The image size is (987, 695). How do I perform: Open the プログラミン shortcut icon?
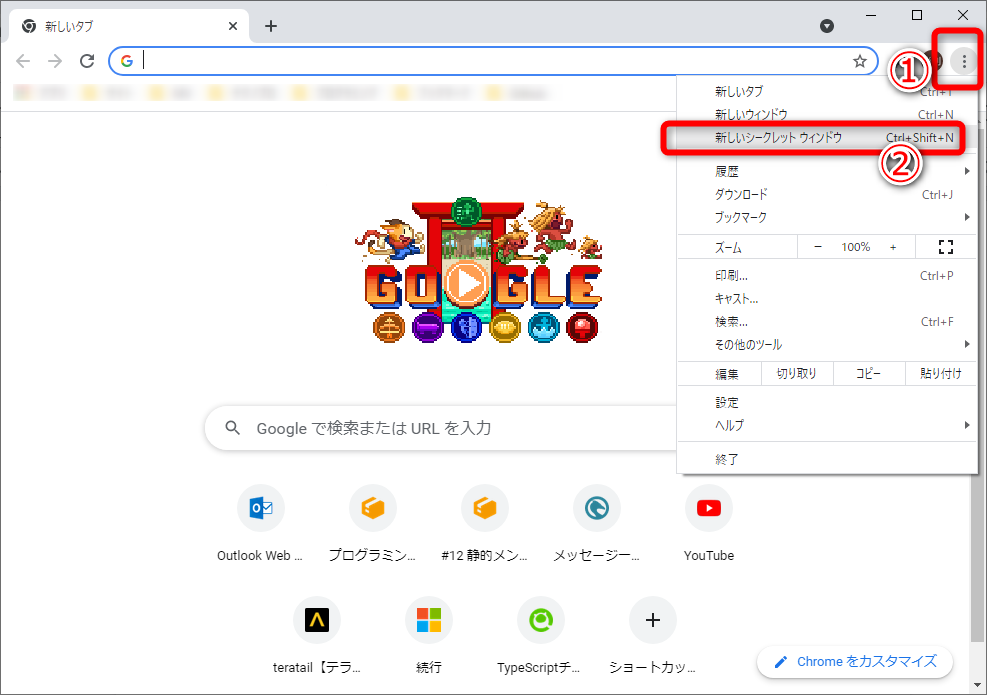click(x=373, y=507)
